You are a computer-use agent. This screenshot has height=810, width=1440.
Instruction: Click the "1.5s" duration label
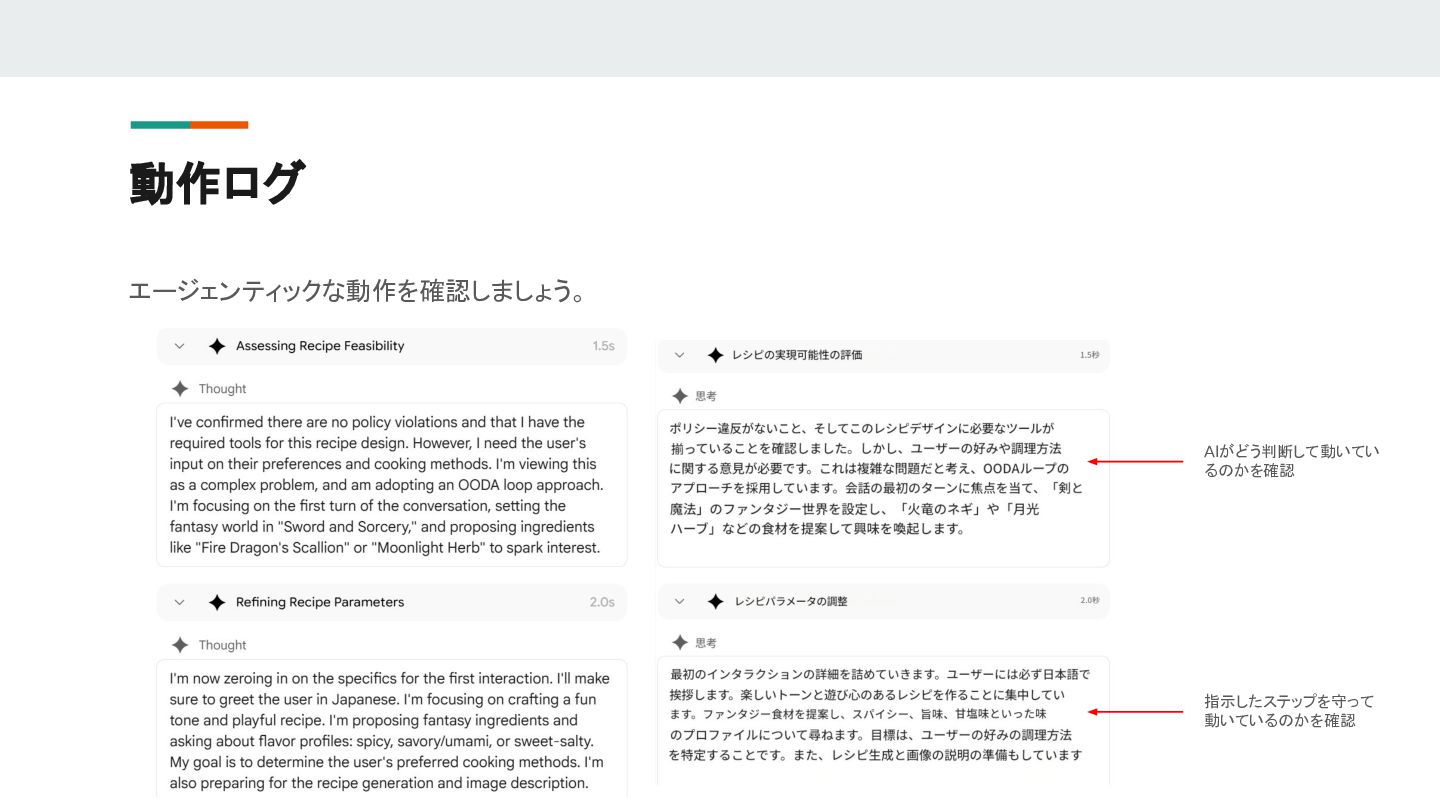click(603, 346)
